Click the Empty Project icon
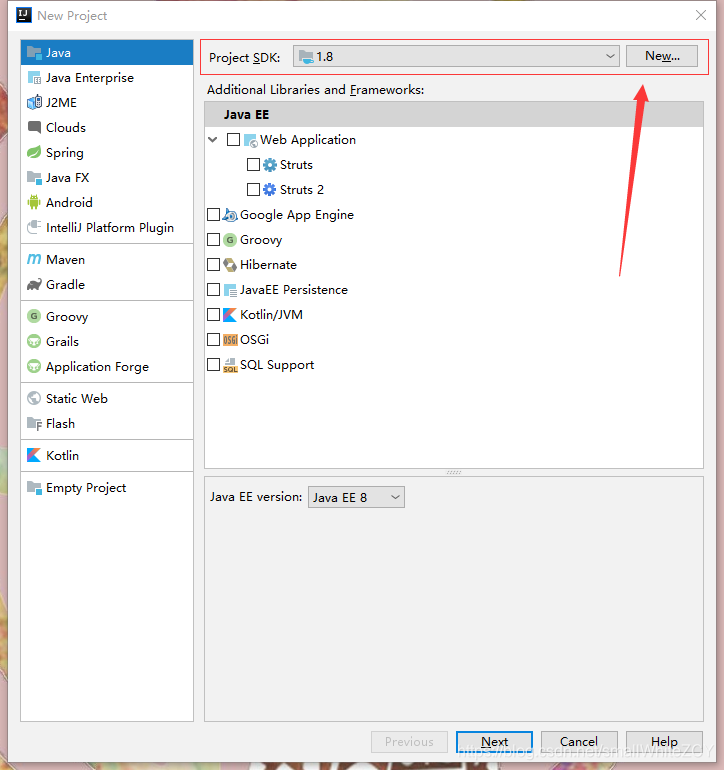The image size is (724, 770). pyautogui.click(x=34, y=488)
